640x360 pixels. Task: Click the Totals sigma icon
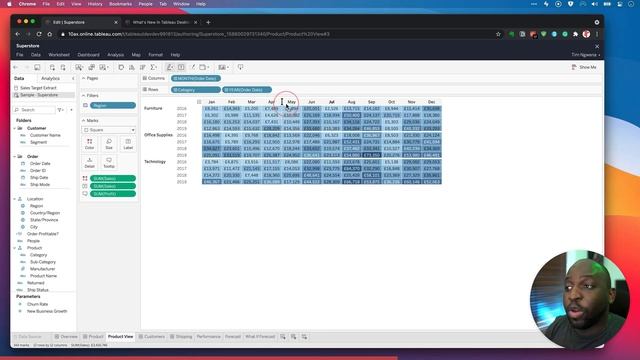[153, 67]
